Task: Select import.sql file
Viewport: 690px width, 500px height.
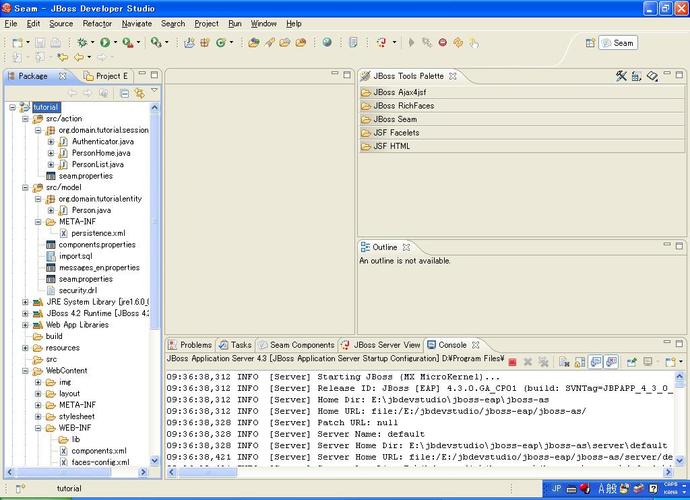Action: pos(76,256)
